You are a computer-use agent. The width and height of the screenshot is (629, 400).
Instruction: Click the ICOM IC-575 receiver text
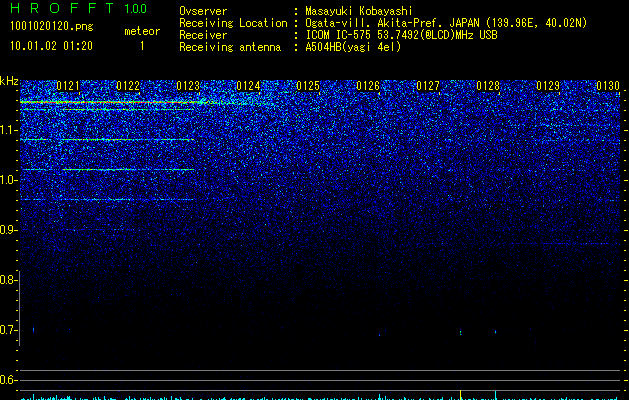[401, 35]
